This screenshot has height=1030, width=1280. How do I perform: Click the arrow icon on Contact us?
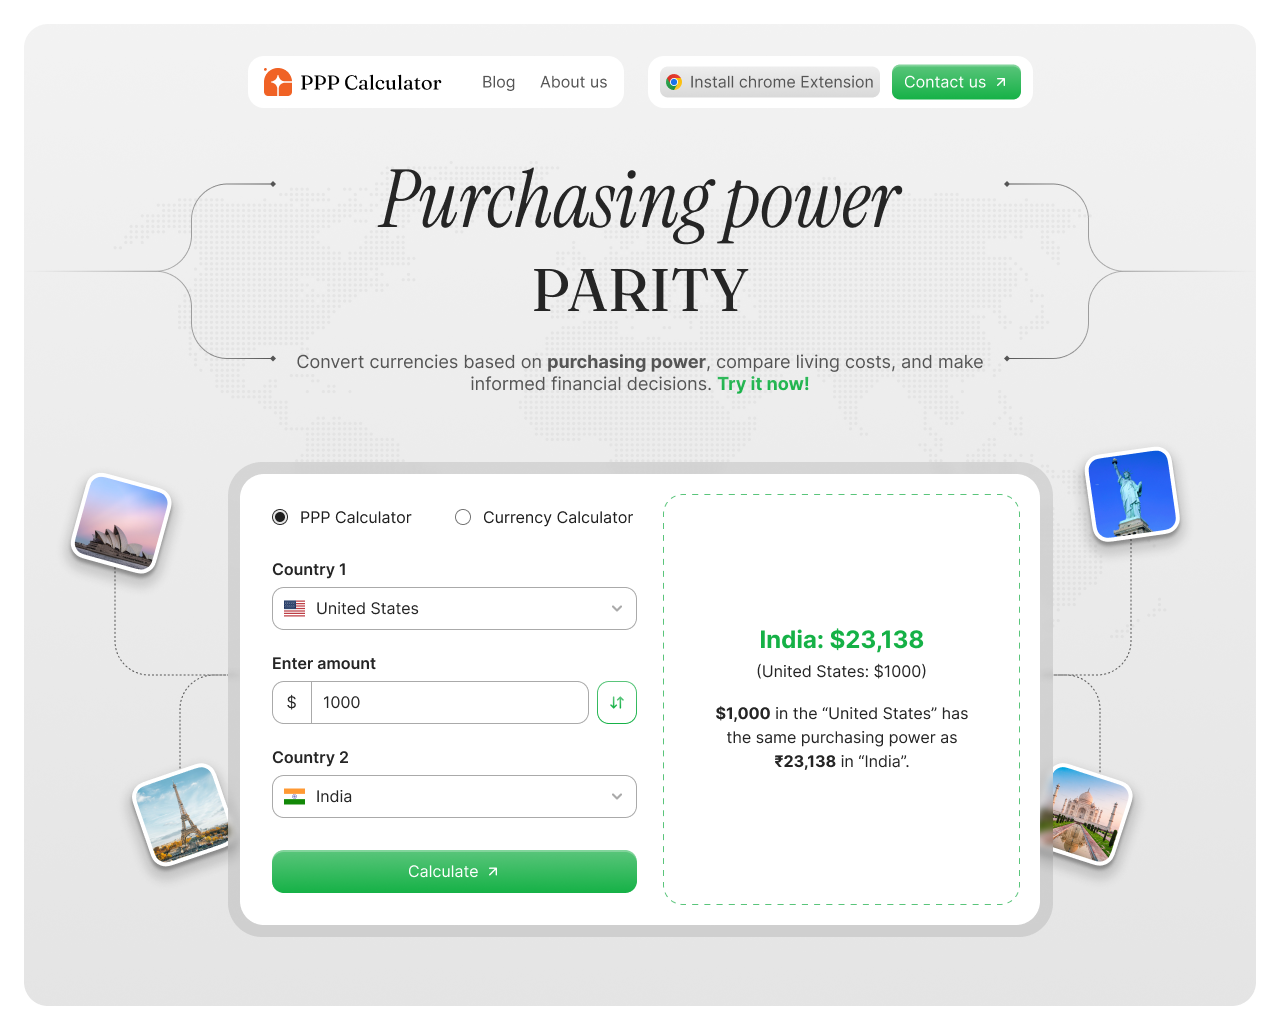pos(1000,82)
